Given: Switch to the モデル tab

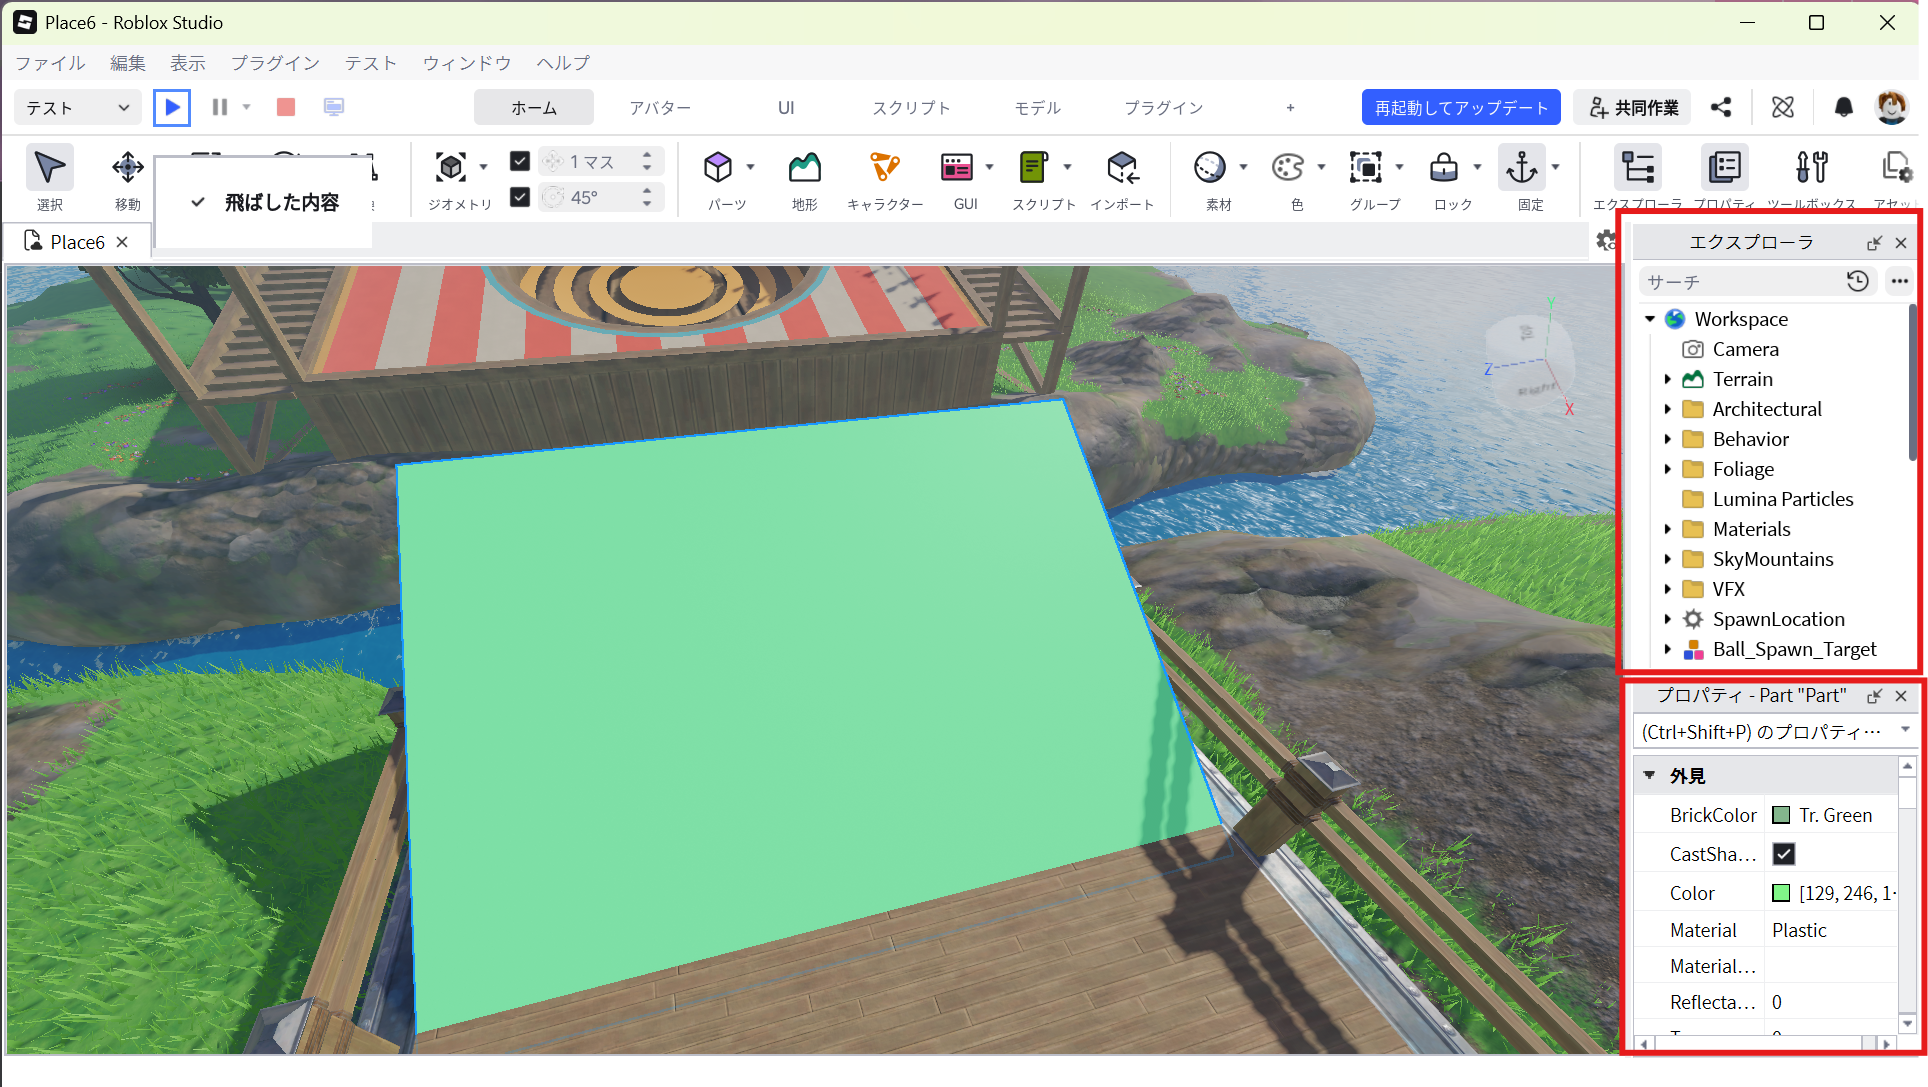Looking at the screenshot, I should tap(1038, 108).
